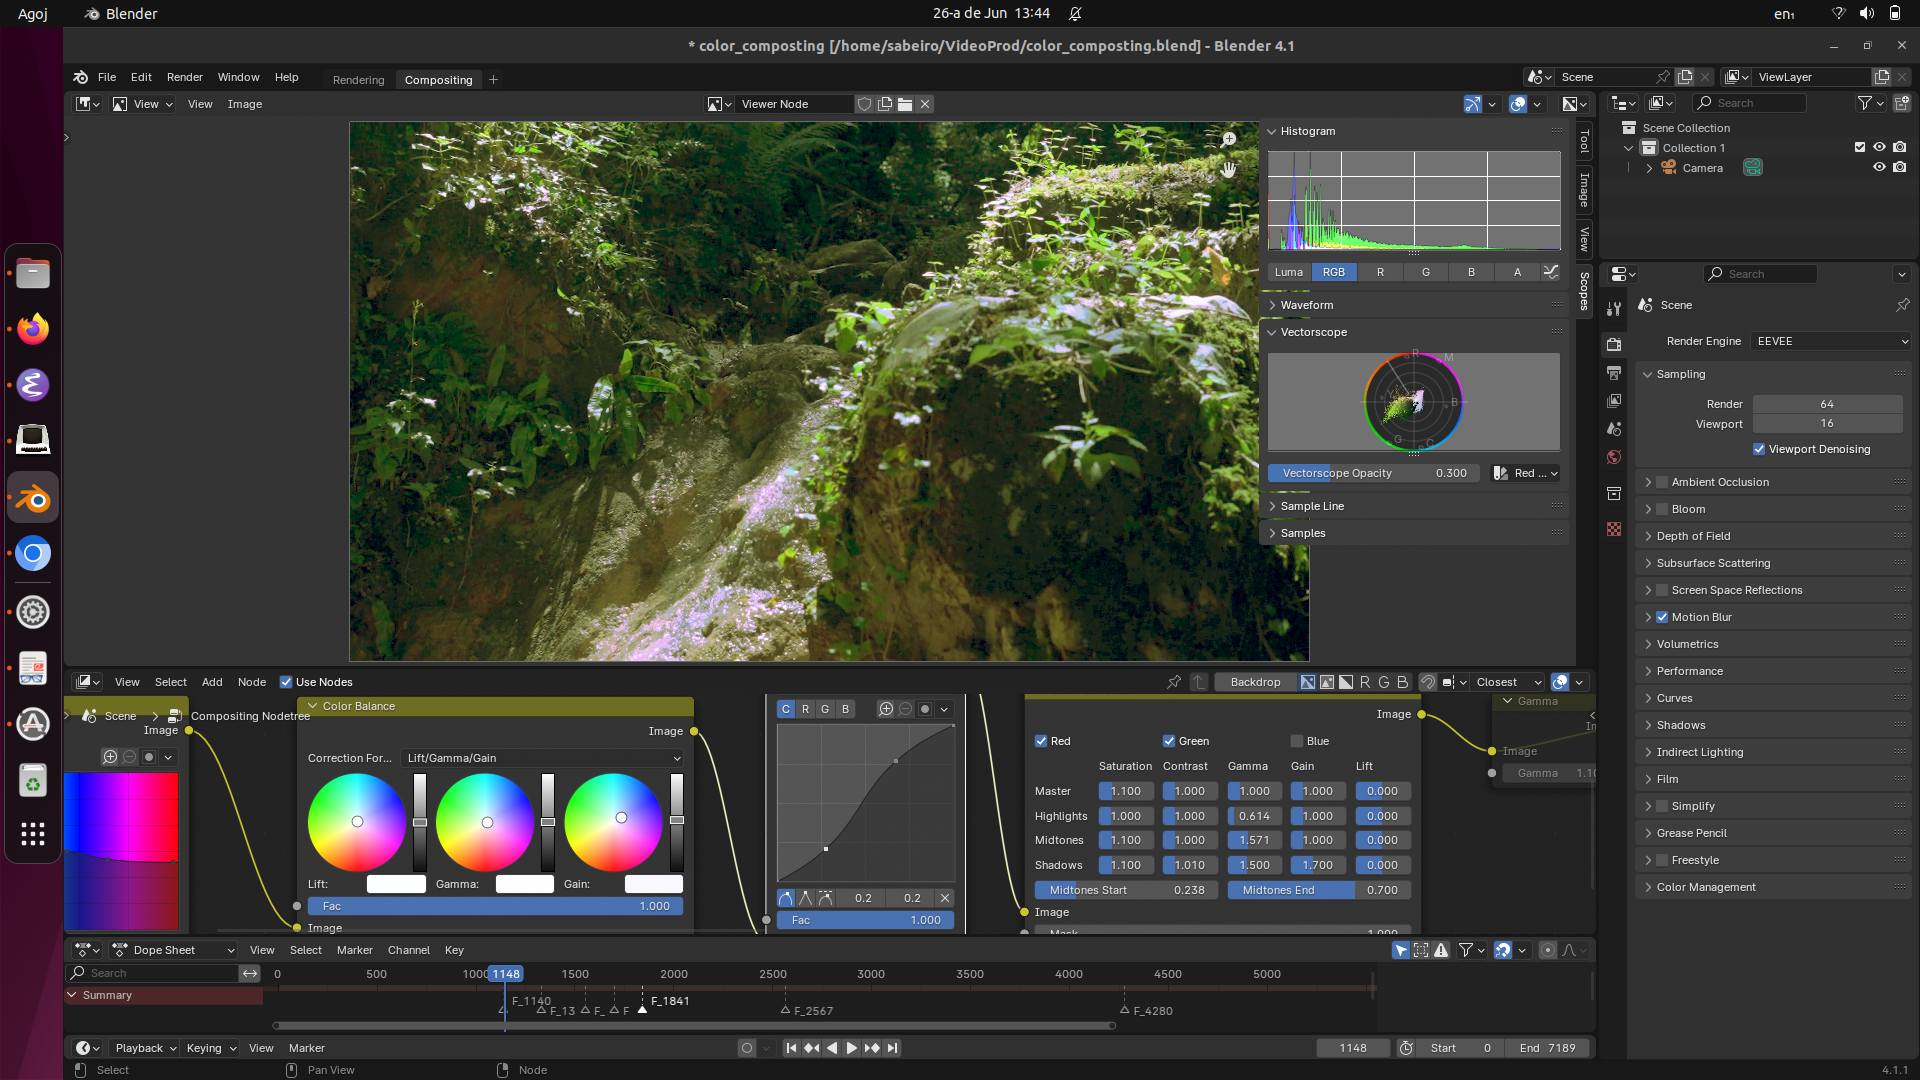Switch to the Rendering workspace tab
The width and height of the screenshot is (1920, 1080).
pos(358,80)
